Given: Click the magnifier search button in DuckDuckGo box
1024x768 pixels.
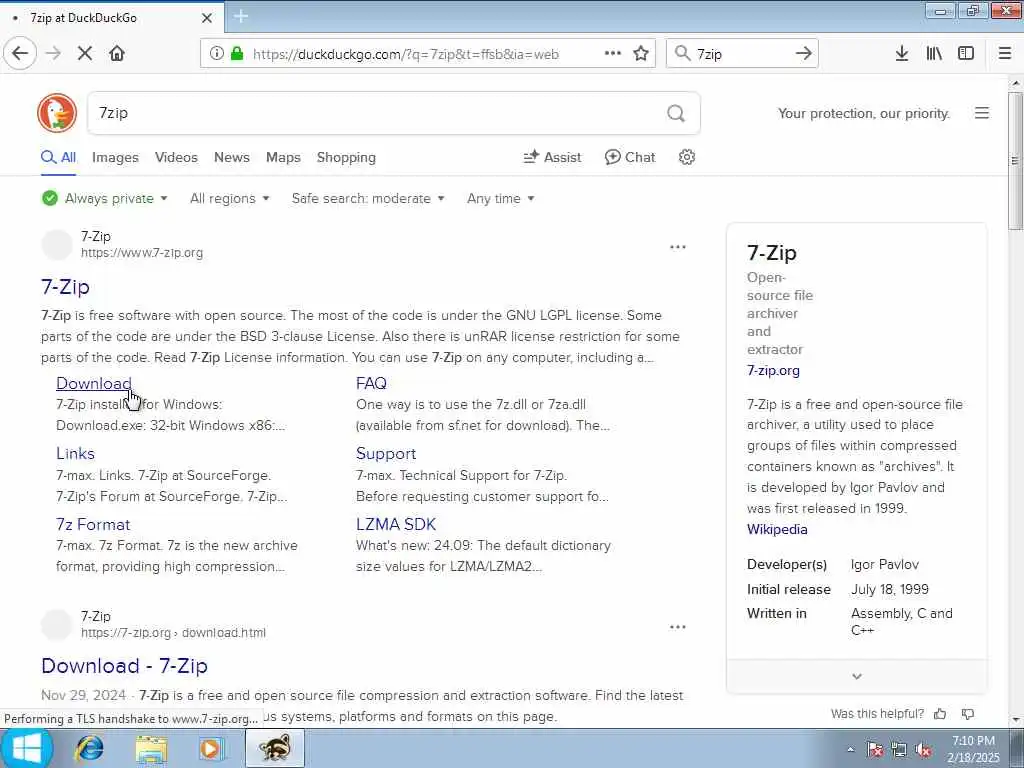Looking at the screenshot, I should (676, 114).
